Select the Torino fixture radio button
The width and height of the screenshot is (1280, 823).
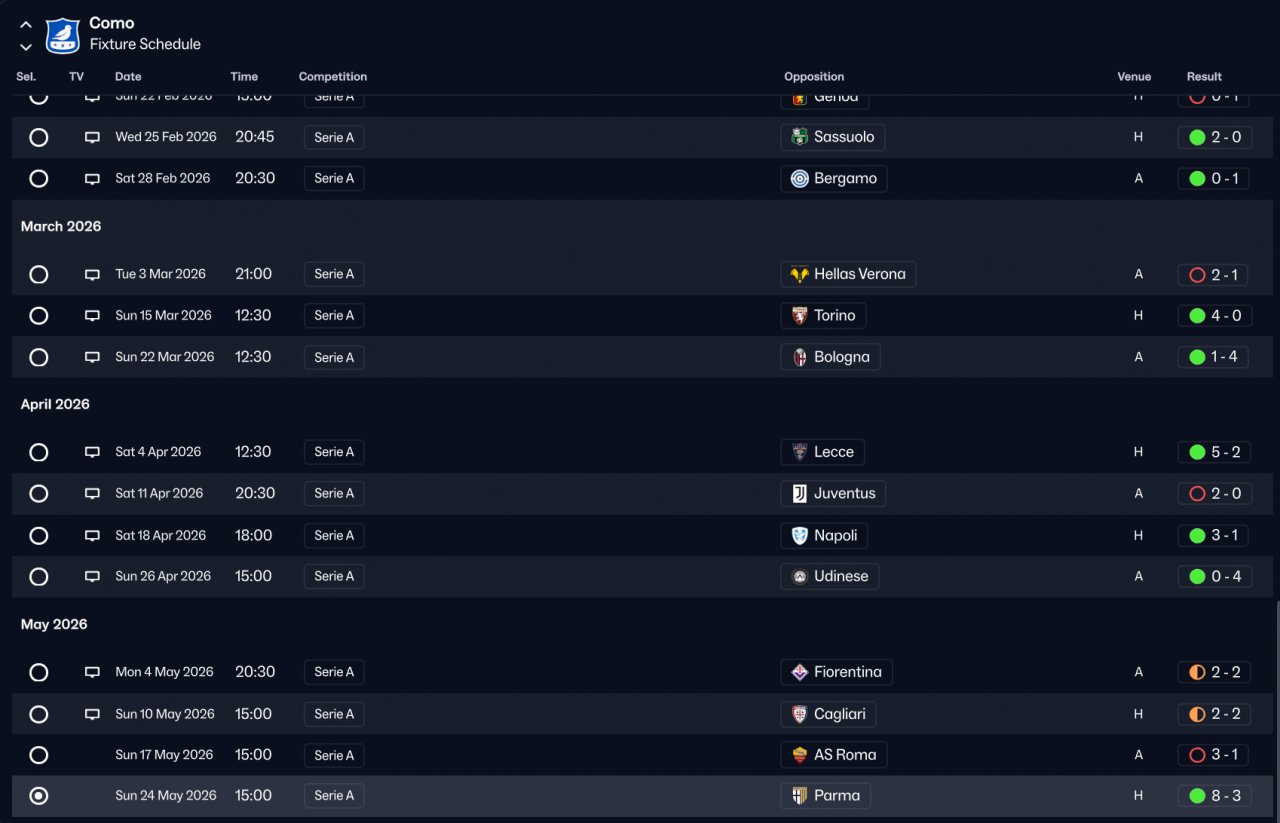click(38, 316)
